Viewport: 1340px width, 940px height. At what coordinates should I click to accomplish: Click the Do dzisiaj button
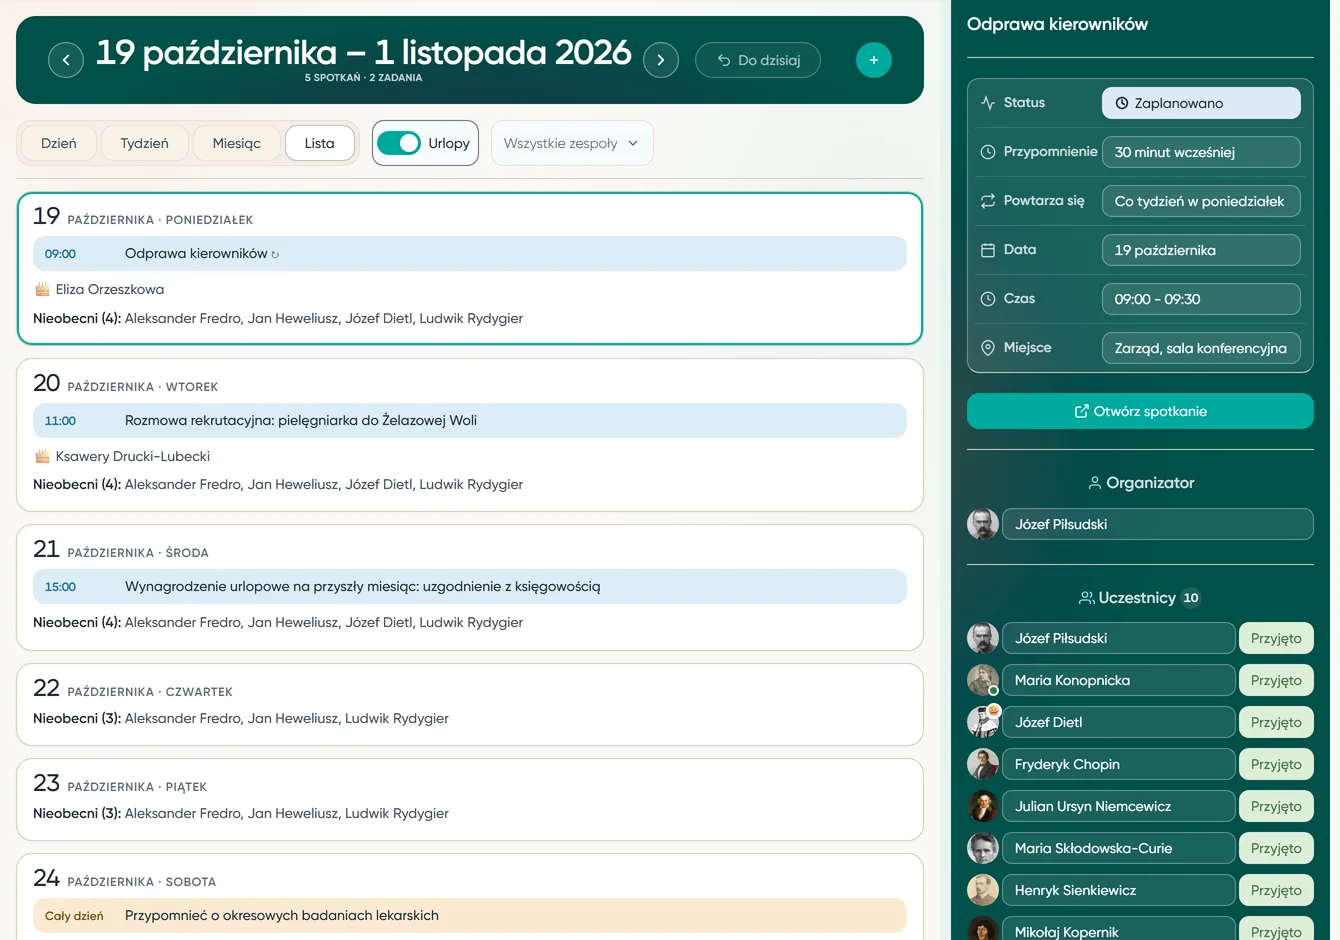pyautogui.click(x=758, y=60)
